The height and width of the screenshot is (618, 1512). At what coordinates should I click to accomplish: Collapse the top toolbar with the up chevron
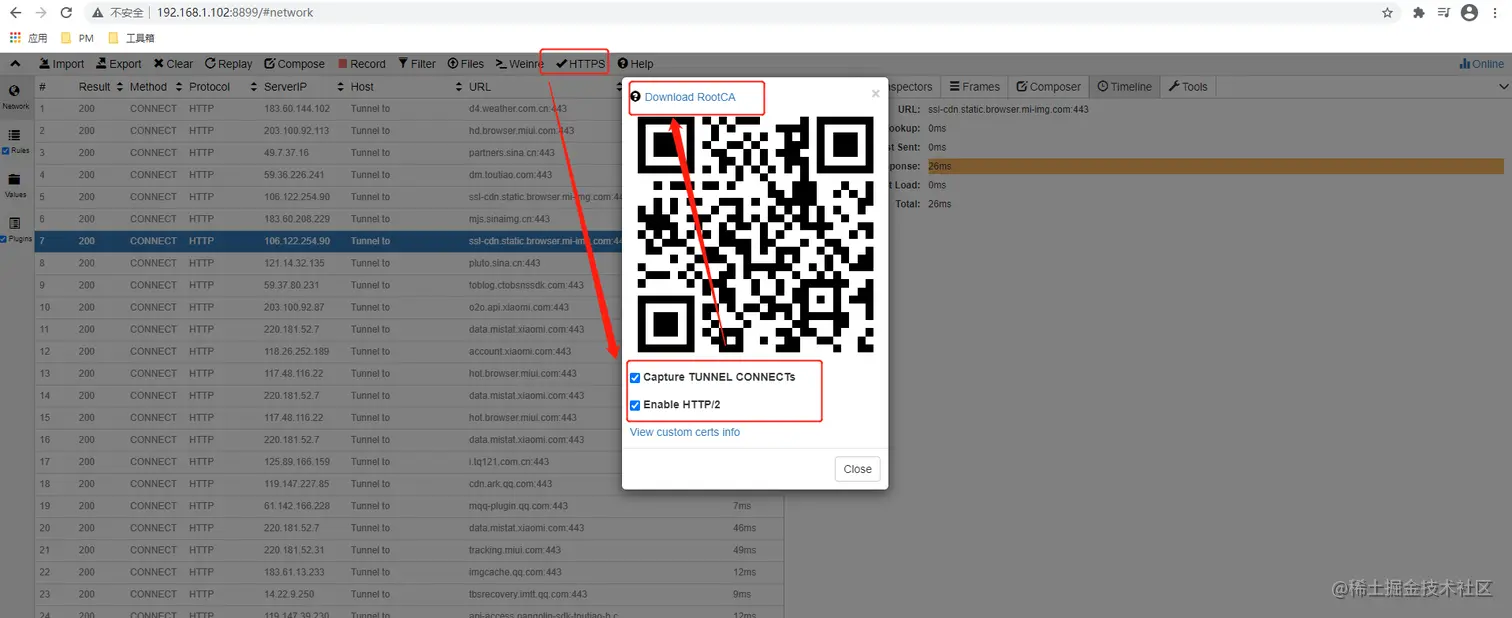15,63
